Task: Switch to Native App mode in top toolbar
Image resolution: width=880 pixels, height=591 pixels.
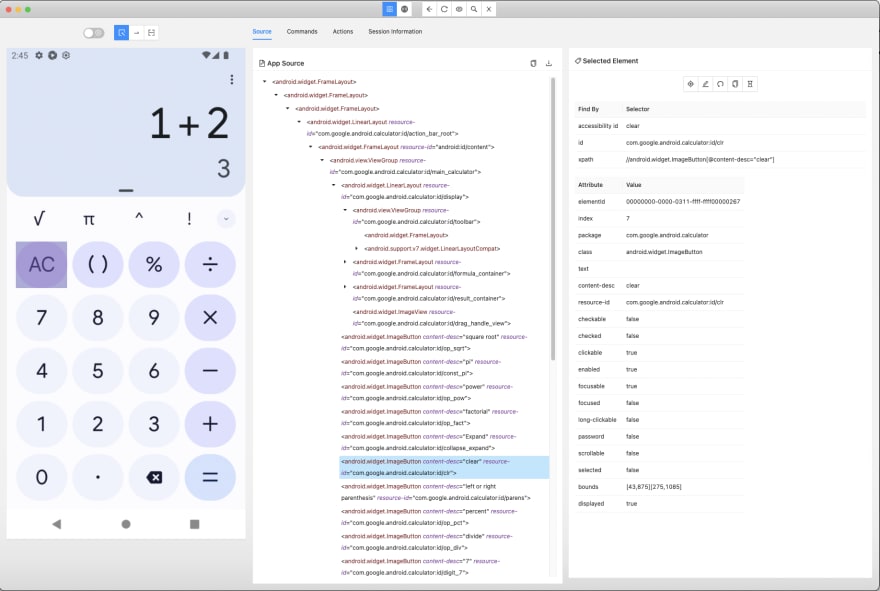Action: 389,9
